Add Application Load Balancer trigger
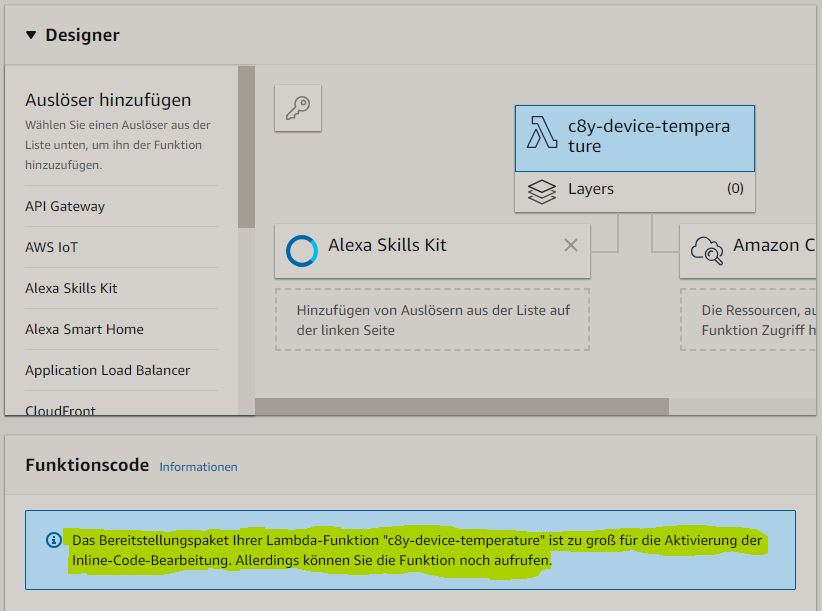822x611 pixels. click(x=107, y=370)
